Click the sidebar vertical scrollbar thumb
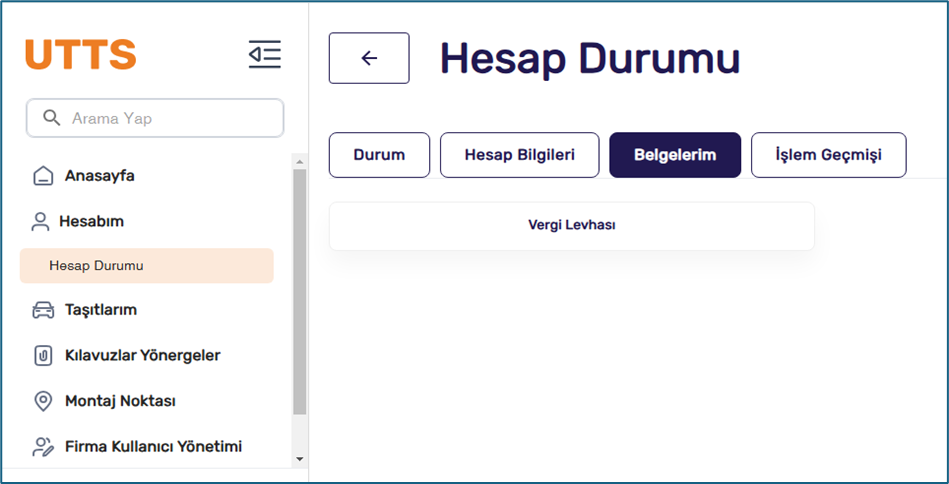Screen dimensions: 949x484 pos(300,292)
